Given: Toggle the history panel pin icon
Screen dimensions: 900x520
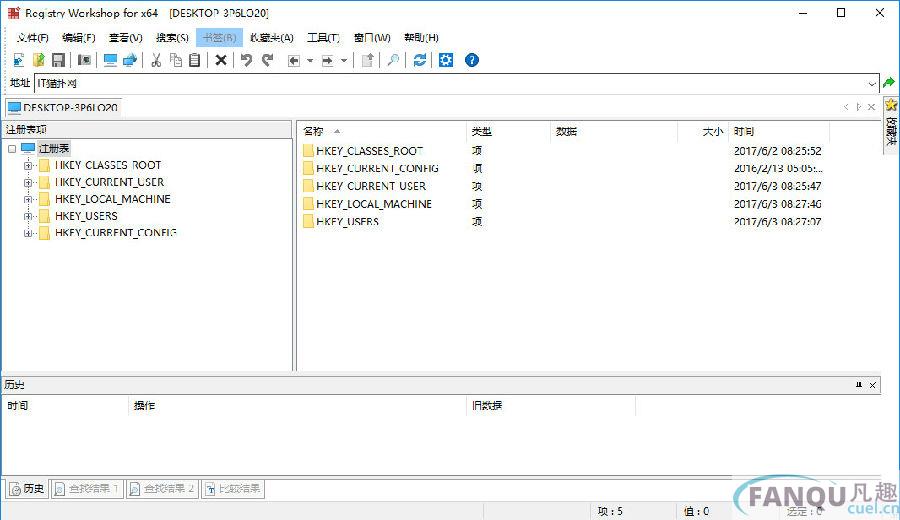Looking at the screenshot, I should pos(859,385).
